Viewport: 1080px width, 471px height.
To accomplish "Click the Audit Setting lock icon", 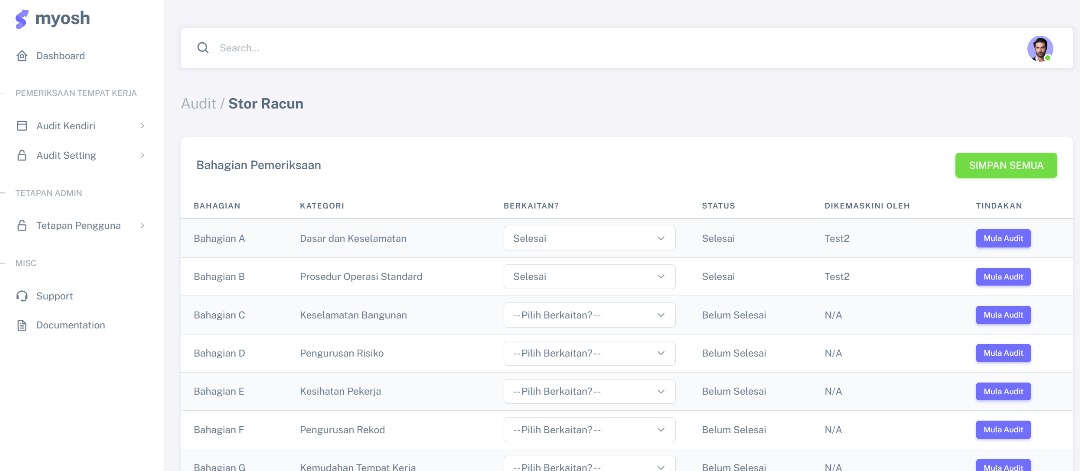I will point(22,156).
